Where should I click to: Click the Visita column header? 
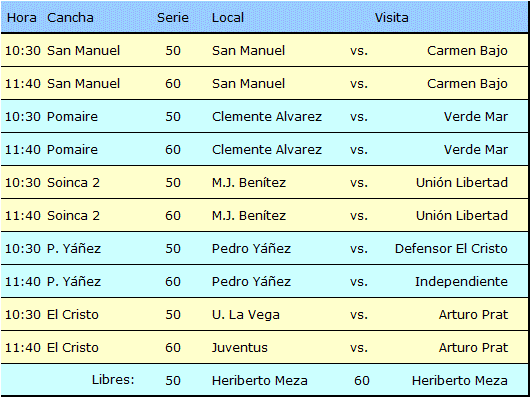[391, 18]
